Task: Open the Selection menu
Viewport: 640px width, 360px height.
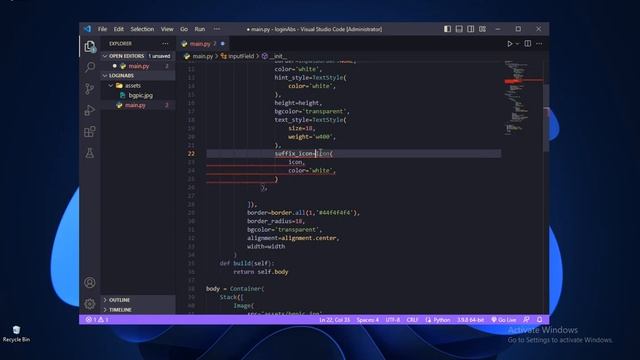Action: pyautogui.click(x=142, y=29)
